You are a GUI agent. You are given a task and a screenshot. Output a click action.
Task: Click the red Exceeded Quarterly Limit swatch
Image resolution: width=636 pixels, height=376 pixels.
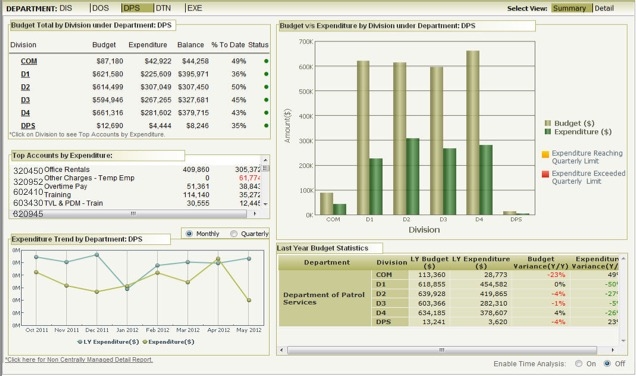point(546,174)
